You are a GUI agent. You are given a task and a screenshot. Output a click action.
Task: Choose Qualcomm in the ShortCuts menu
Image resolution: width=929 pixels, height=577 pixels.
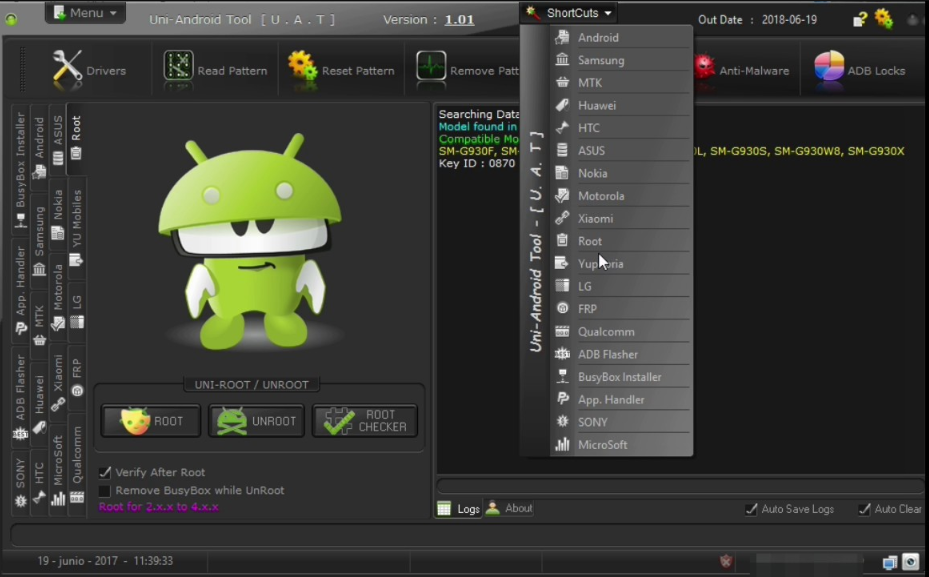pos(606,332)
